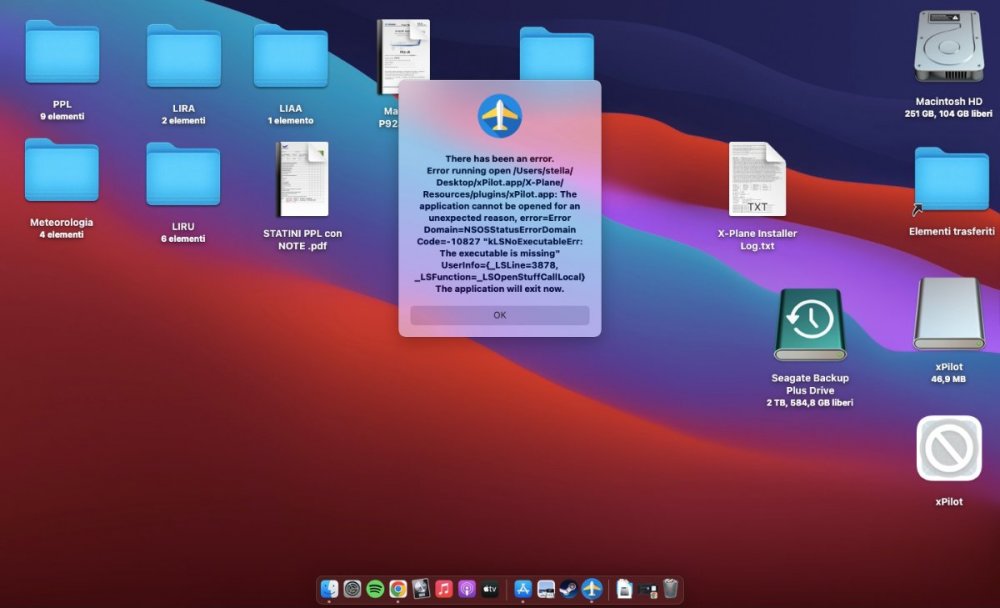
Task: Click the airplane installer icon in dock
Action: click(x=591, y=589)
